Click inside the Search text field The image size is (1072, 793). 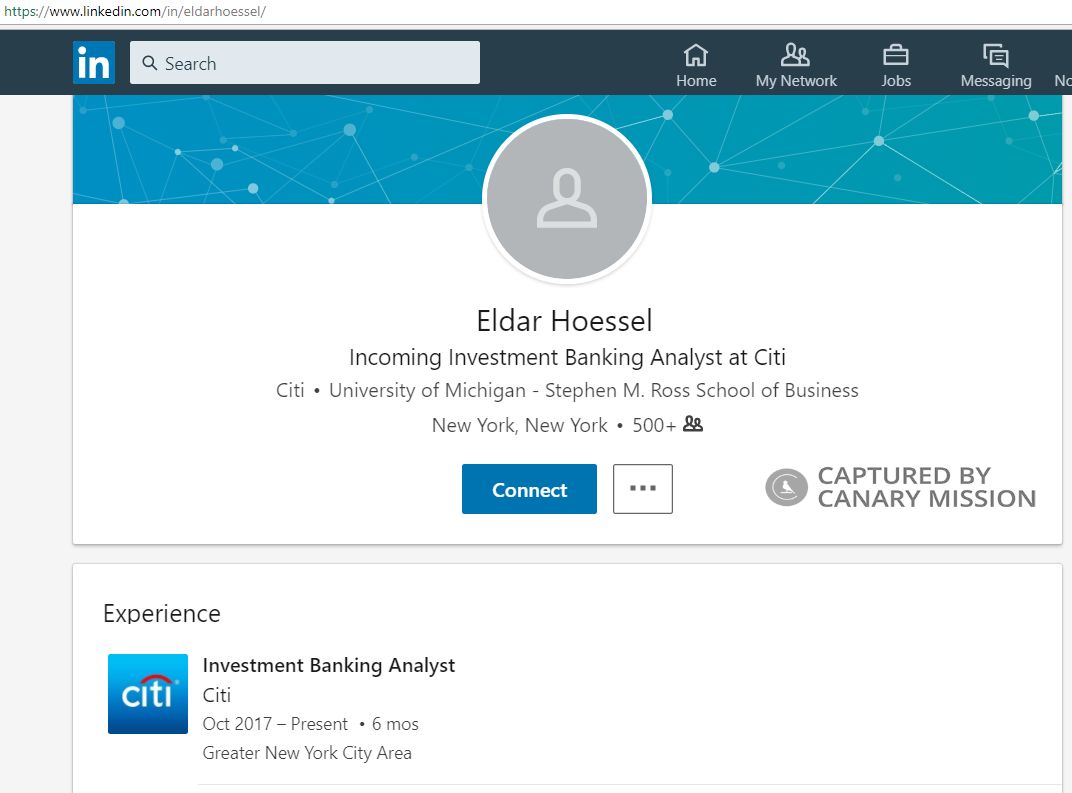point(320,63)
